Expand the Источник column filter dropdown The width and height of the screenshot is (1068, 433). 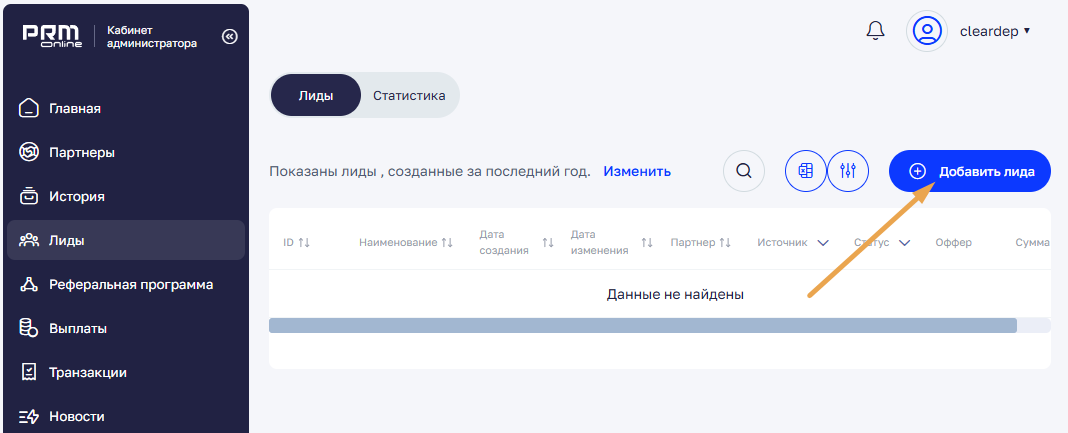823,243
